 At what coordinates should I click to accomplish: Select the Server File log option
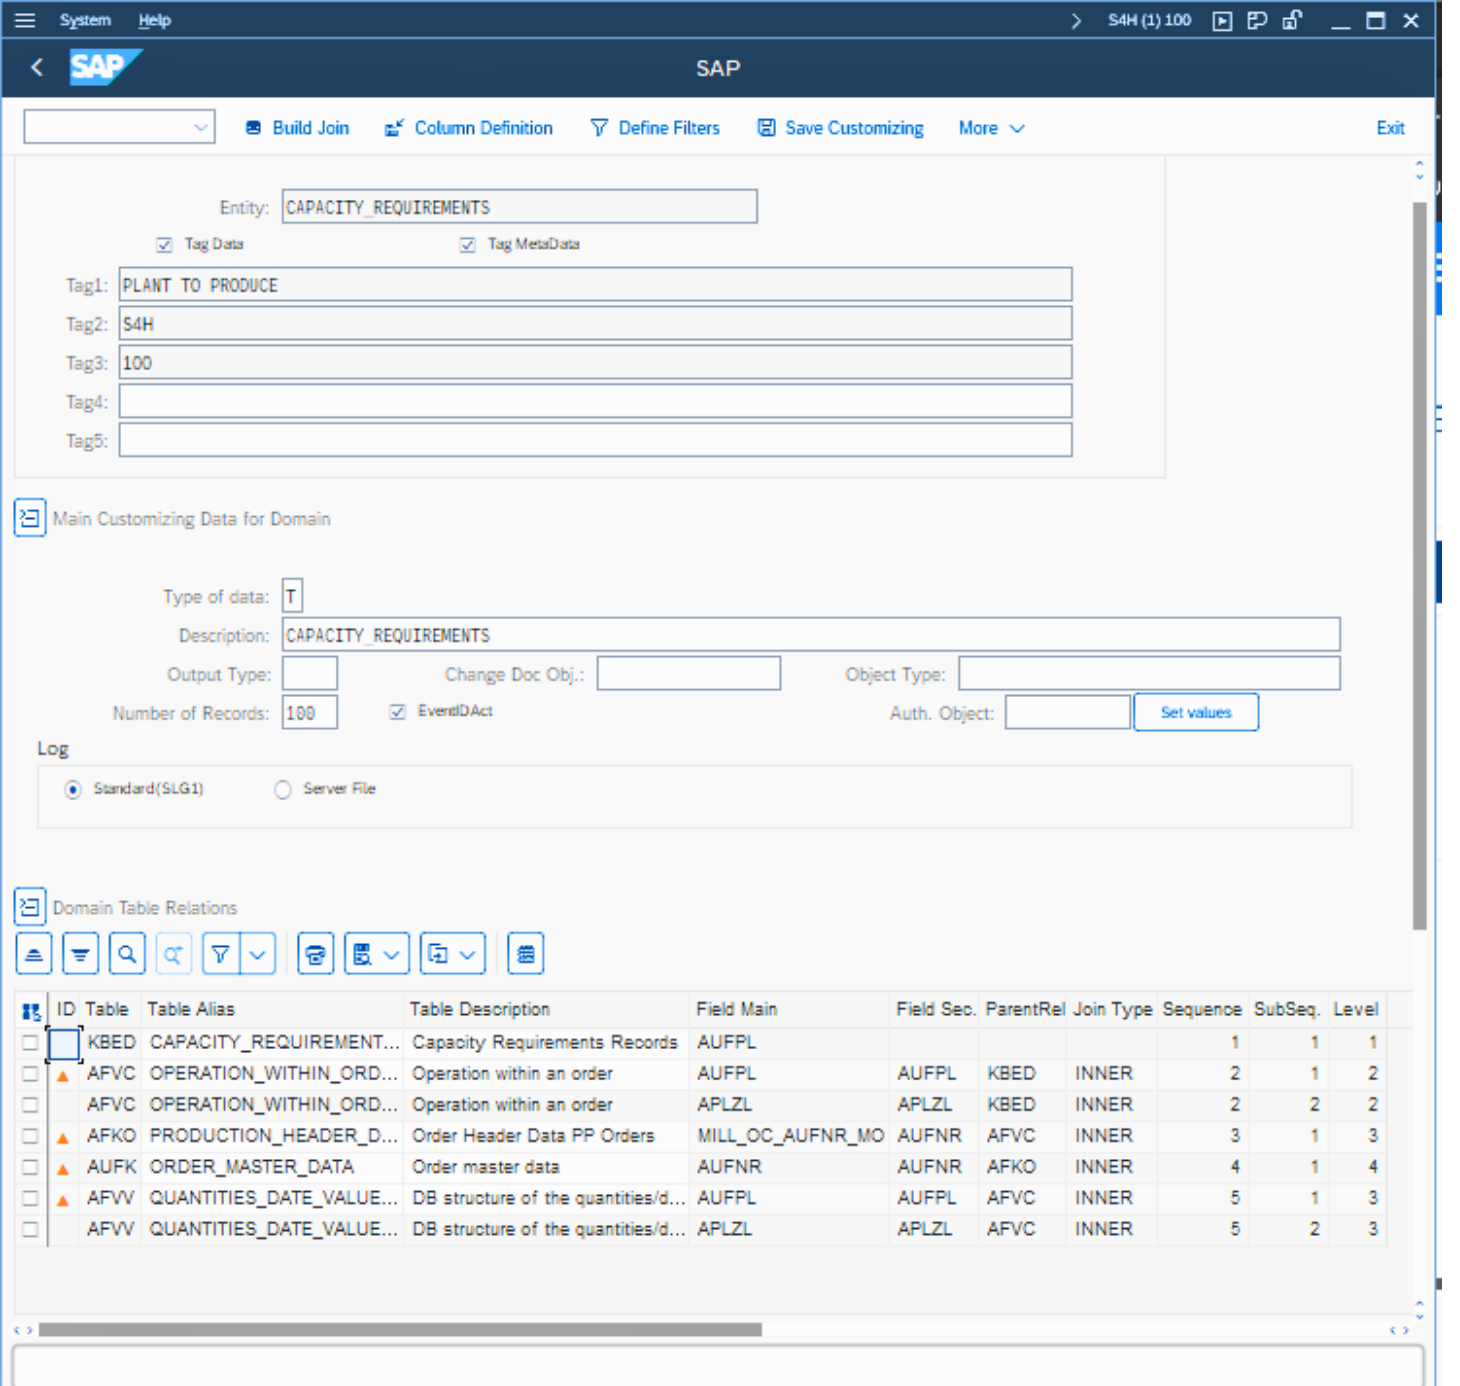tap(283, 790)
